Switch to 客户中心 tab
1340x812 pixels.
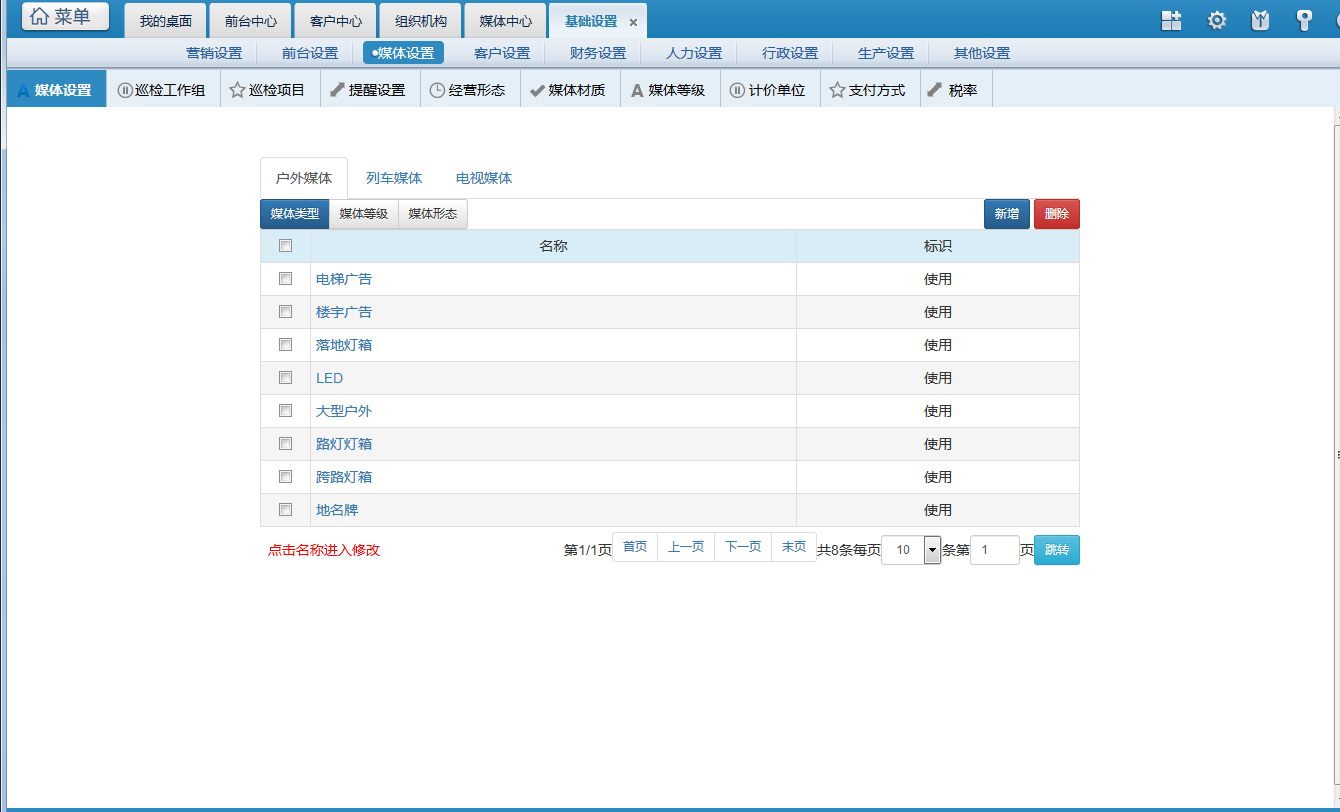(x=335, y=21)
